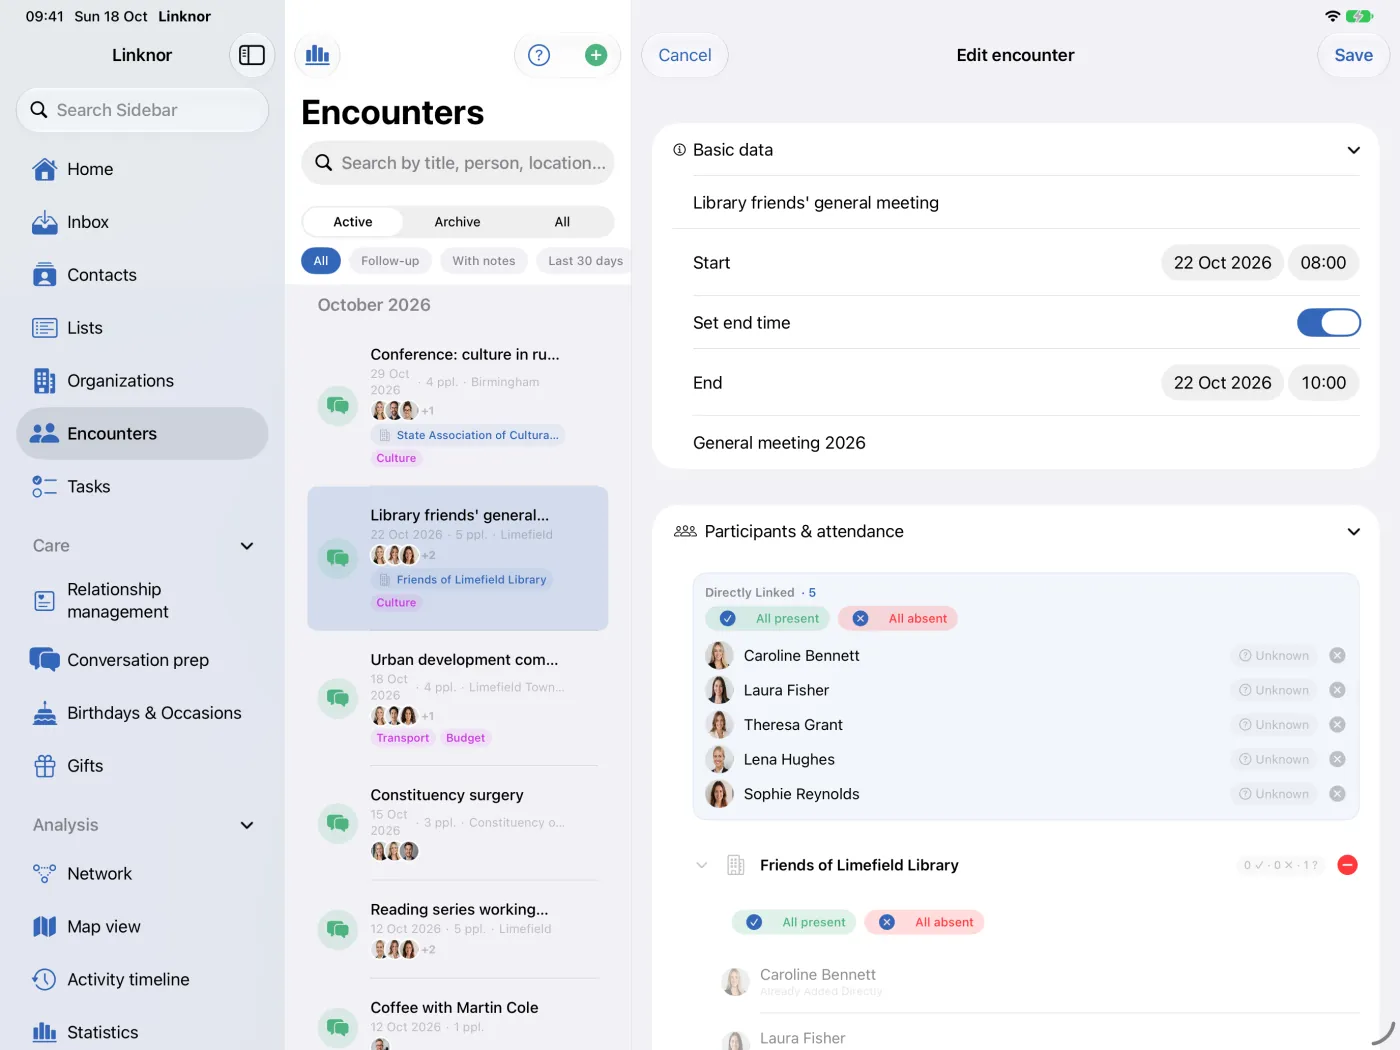Cancel editing the encounter
This screenshot has height=1050, width=1400.
[x=685, y=55]
